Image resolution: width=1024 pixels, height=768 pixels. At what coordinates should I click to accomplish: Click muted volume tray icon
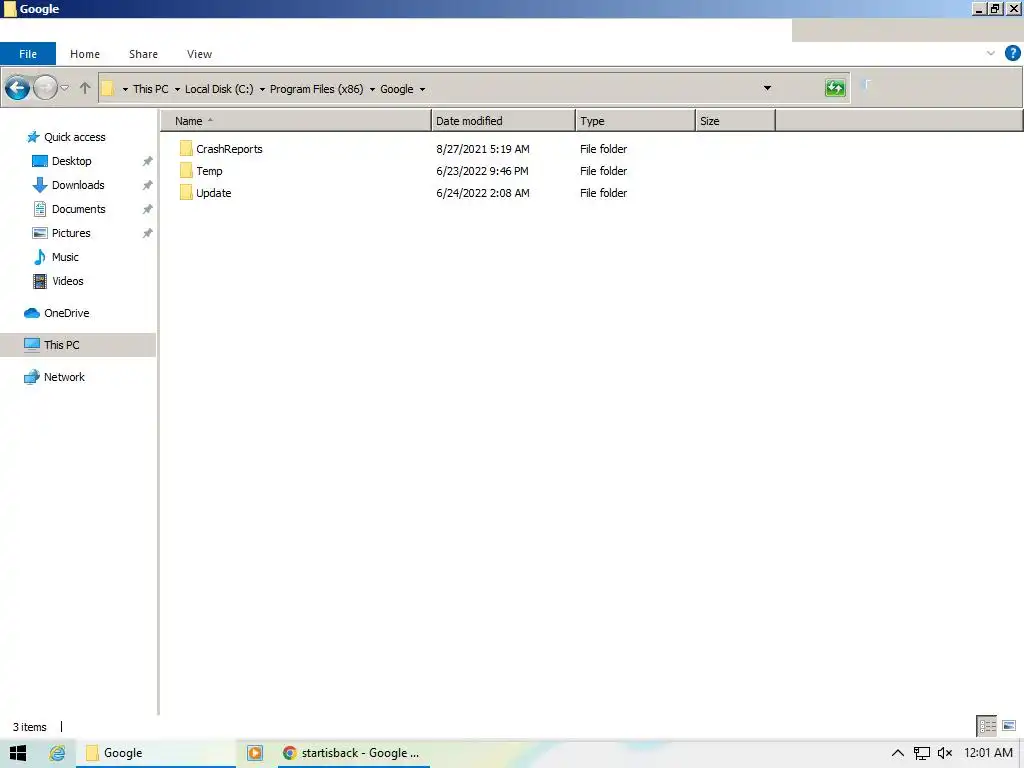click(945, 753)
